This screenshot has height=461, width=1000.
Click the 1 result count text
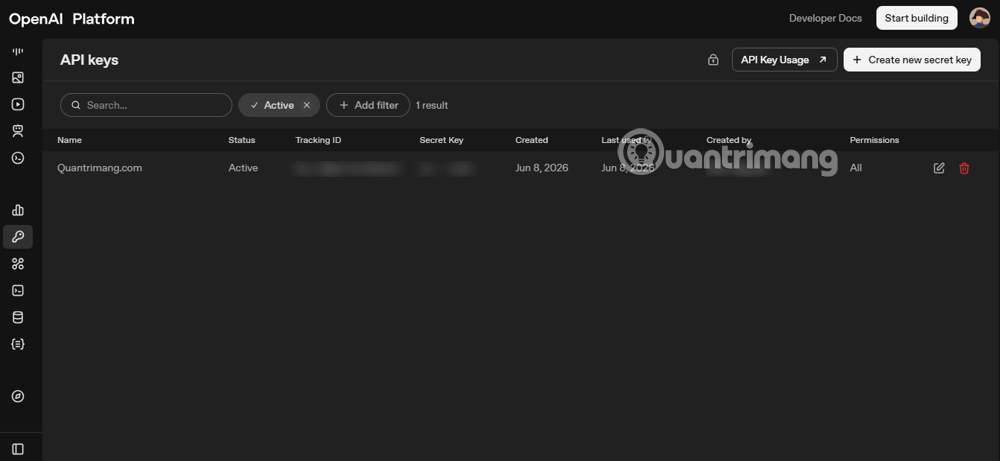coord(432,105)
